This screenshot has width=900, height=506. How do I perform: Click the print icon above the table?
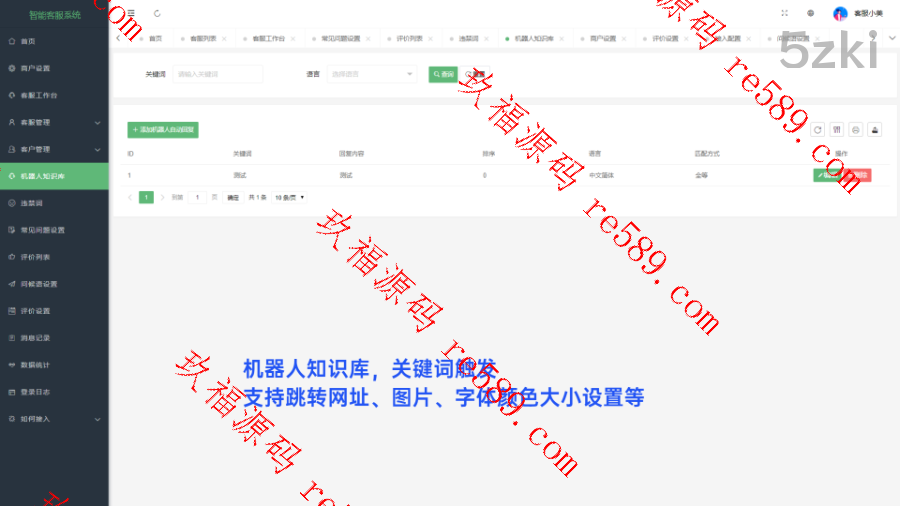click(855, 129)
